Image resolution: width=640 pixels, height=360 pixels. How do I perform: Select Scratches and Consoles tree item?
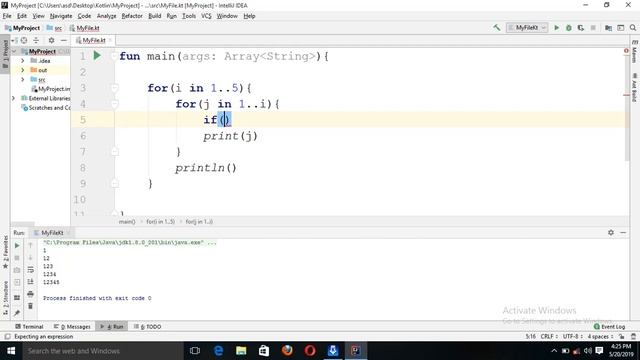pyautogui.click(x=46, y=108)
